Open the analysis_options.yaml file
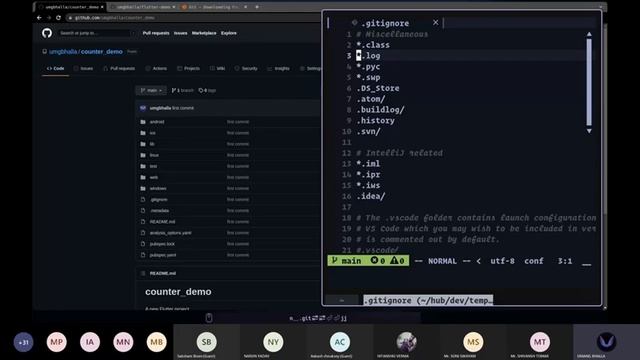Image resolution: width=640 pixels, height=360 pixels. 170,233
